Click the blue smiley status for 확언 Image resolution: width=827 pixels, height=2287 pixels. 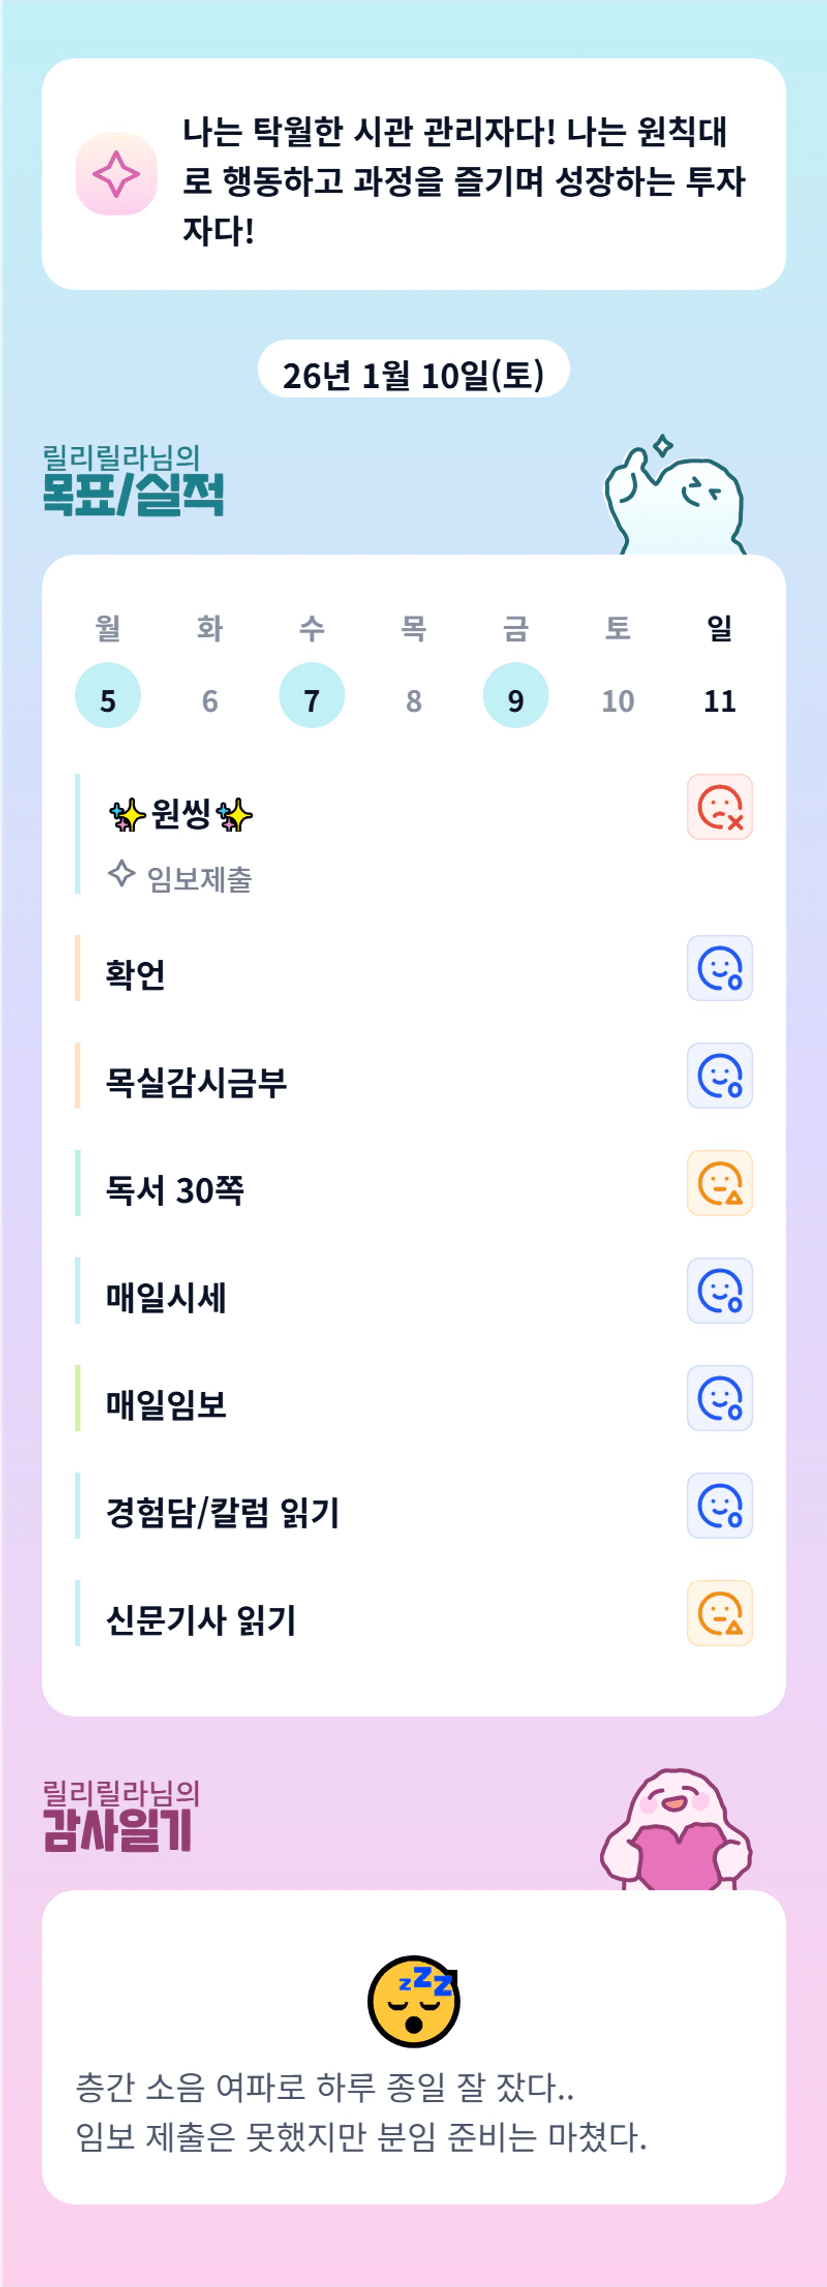point(719,968)
